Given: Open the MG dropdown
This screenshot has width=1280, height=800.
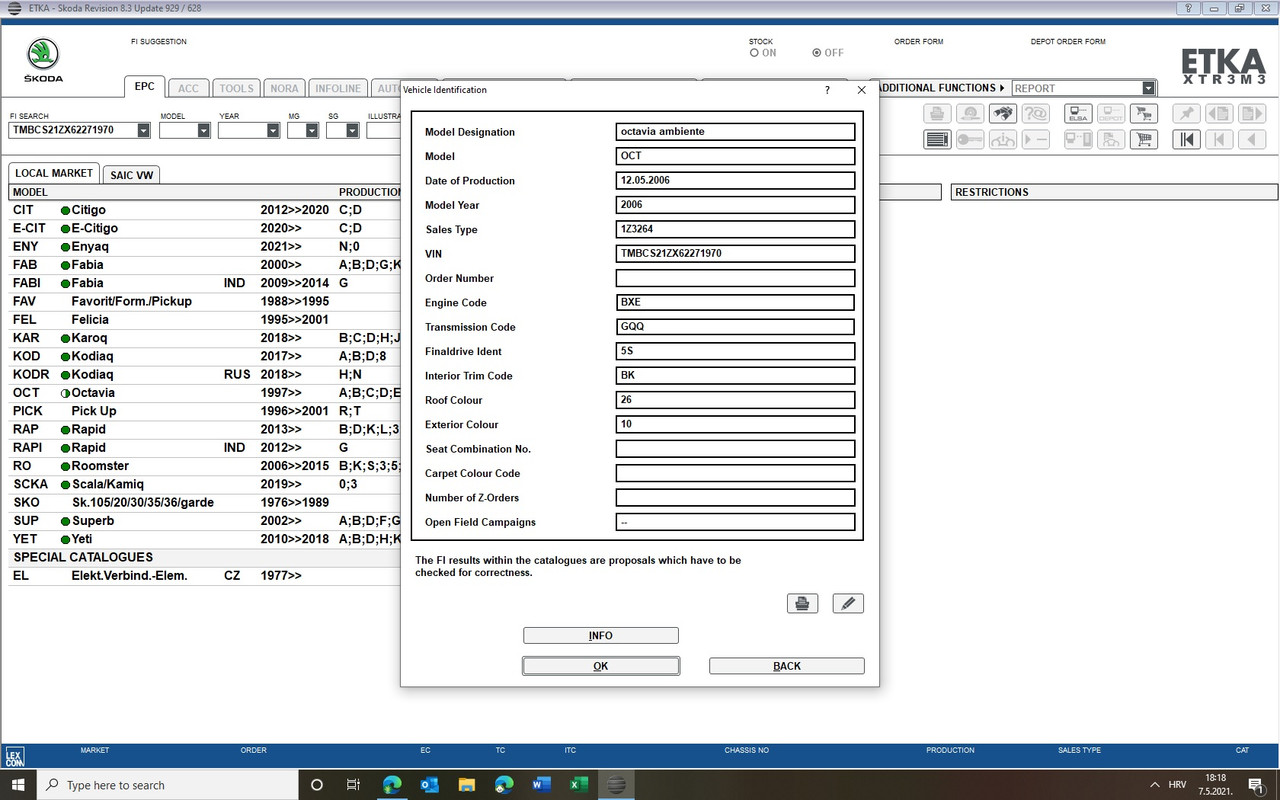Looking at the screenshot, I should (x=311, y=130).
